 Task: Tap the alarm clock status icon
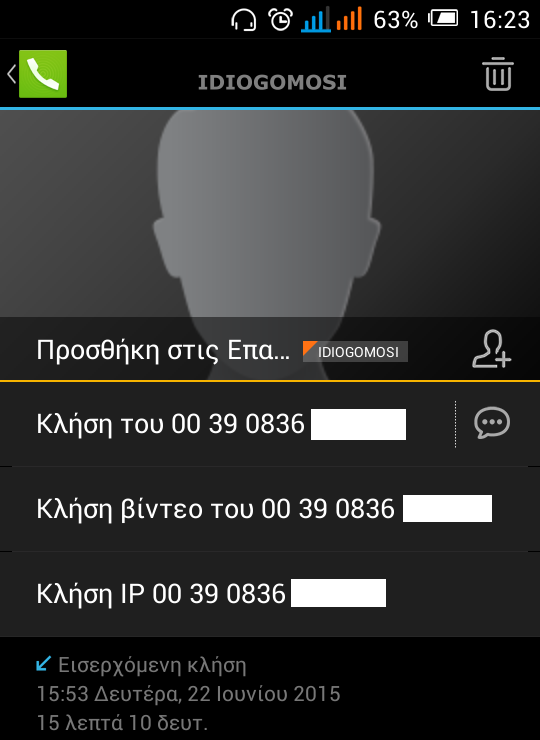tap(280, 20)
